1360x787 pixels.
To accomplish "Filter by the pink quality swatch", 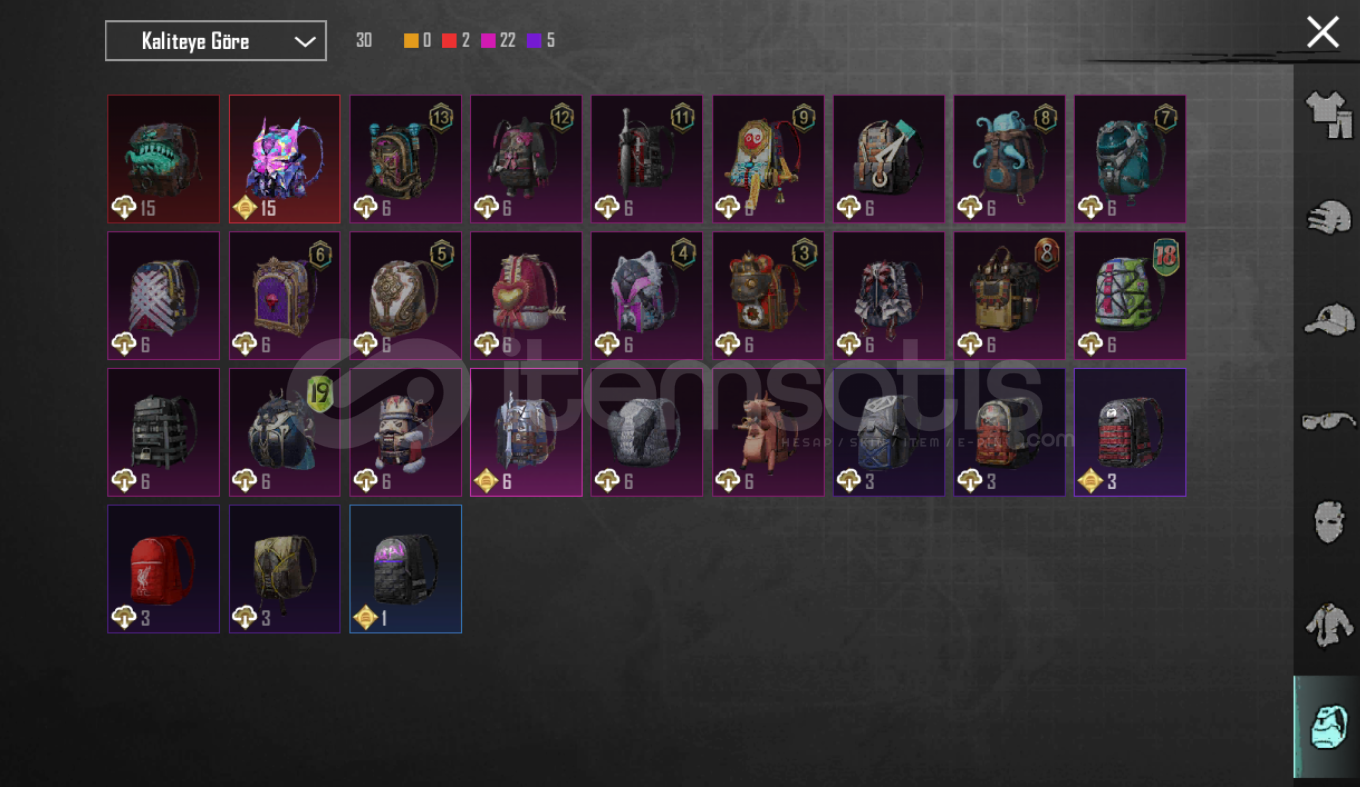I will (488, 41).
